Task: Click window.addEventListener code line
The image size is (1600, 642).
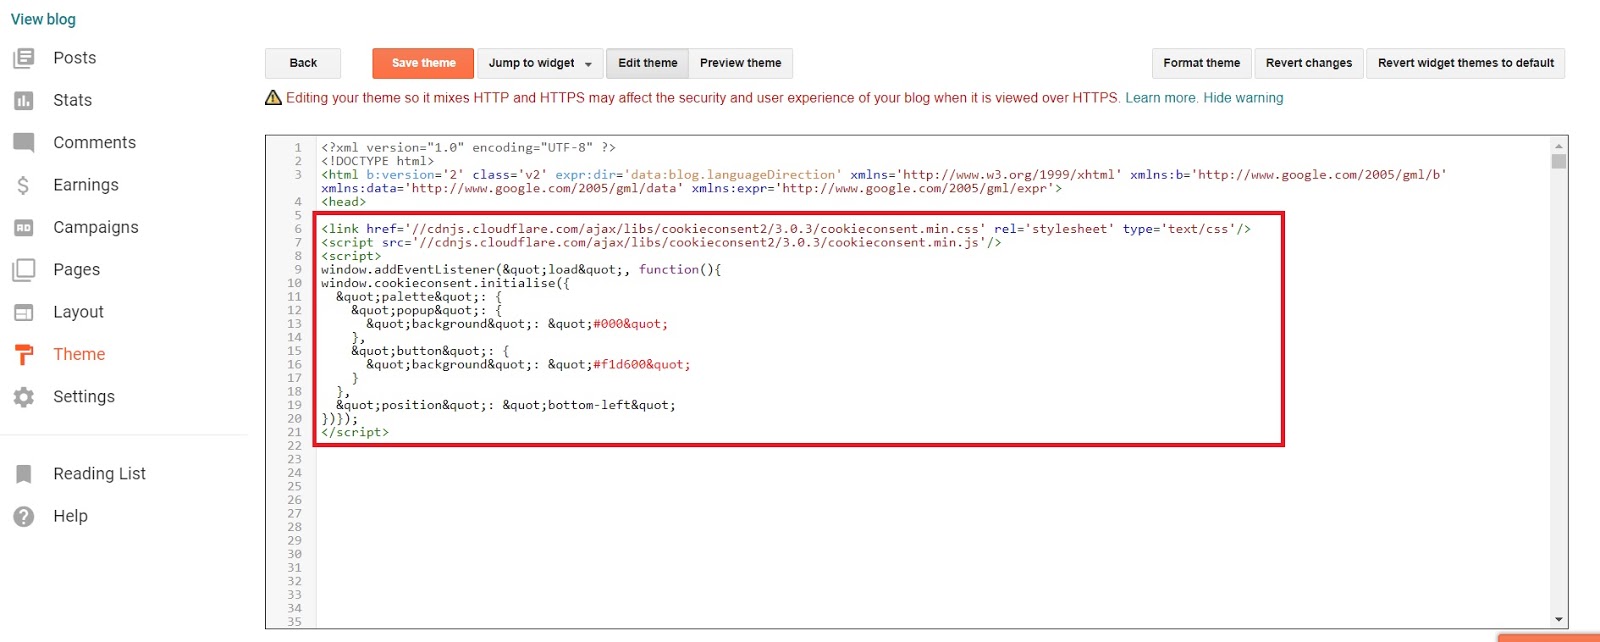Action: (x=521, y=270)
